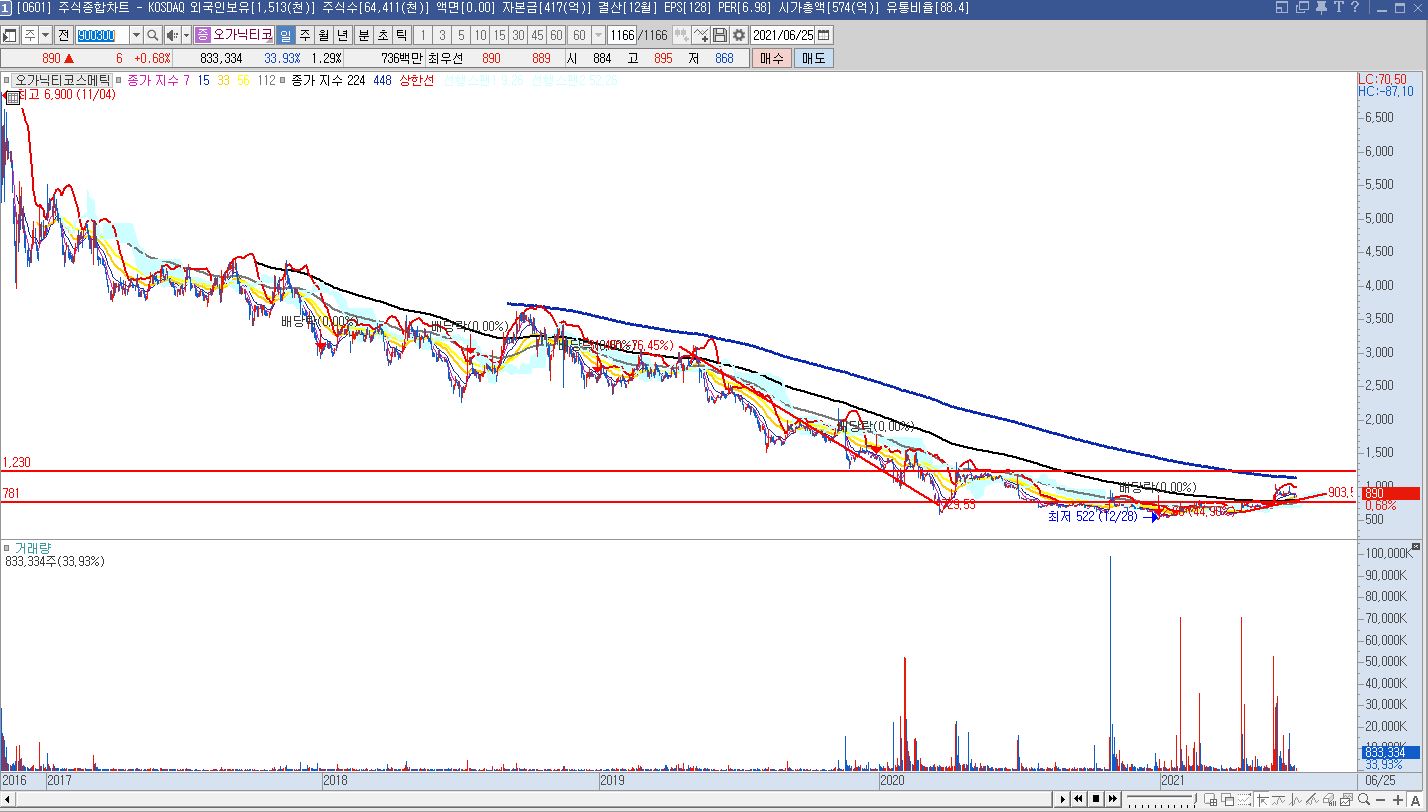Viewport: 1428px width, 812px height.
Task: Click the stop button at bottom
Action: [x=1096, y=799]
